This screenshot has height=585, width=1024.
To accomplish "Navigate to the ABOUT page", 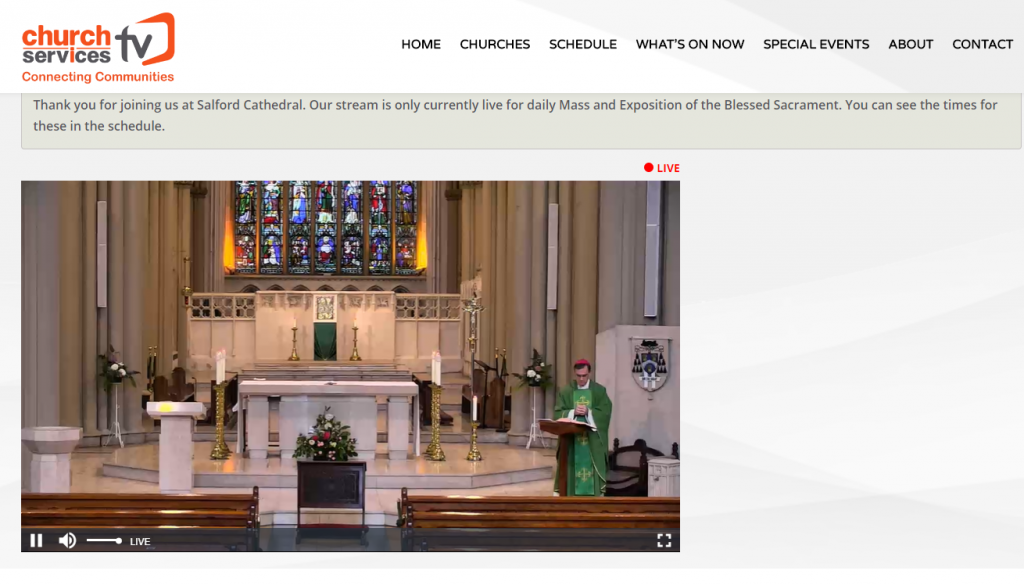I will (911, 44).
